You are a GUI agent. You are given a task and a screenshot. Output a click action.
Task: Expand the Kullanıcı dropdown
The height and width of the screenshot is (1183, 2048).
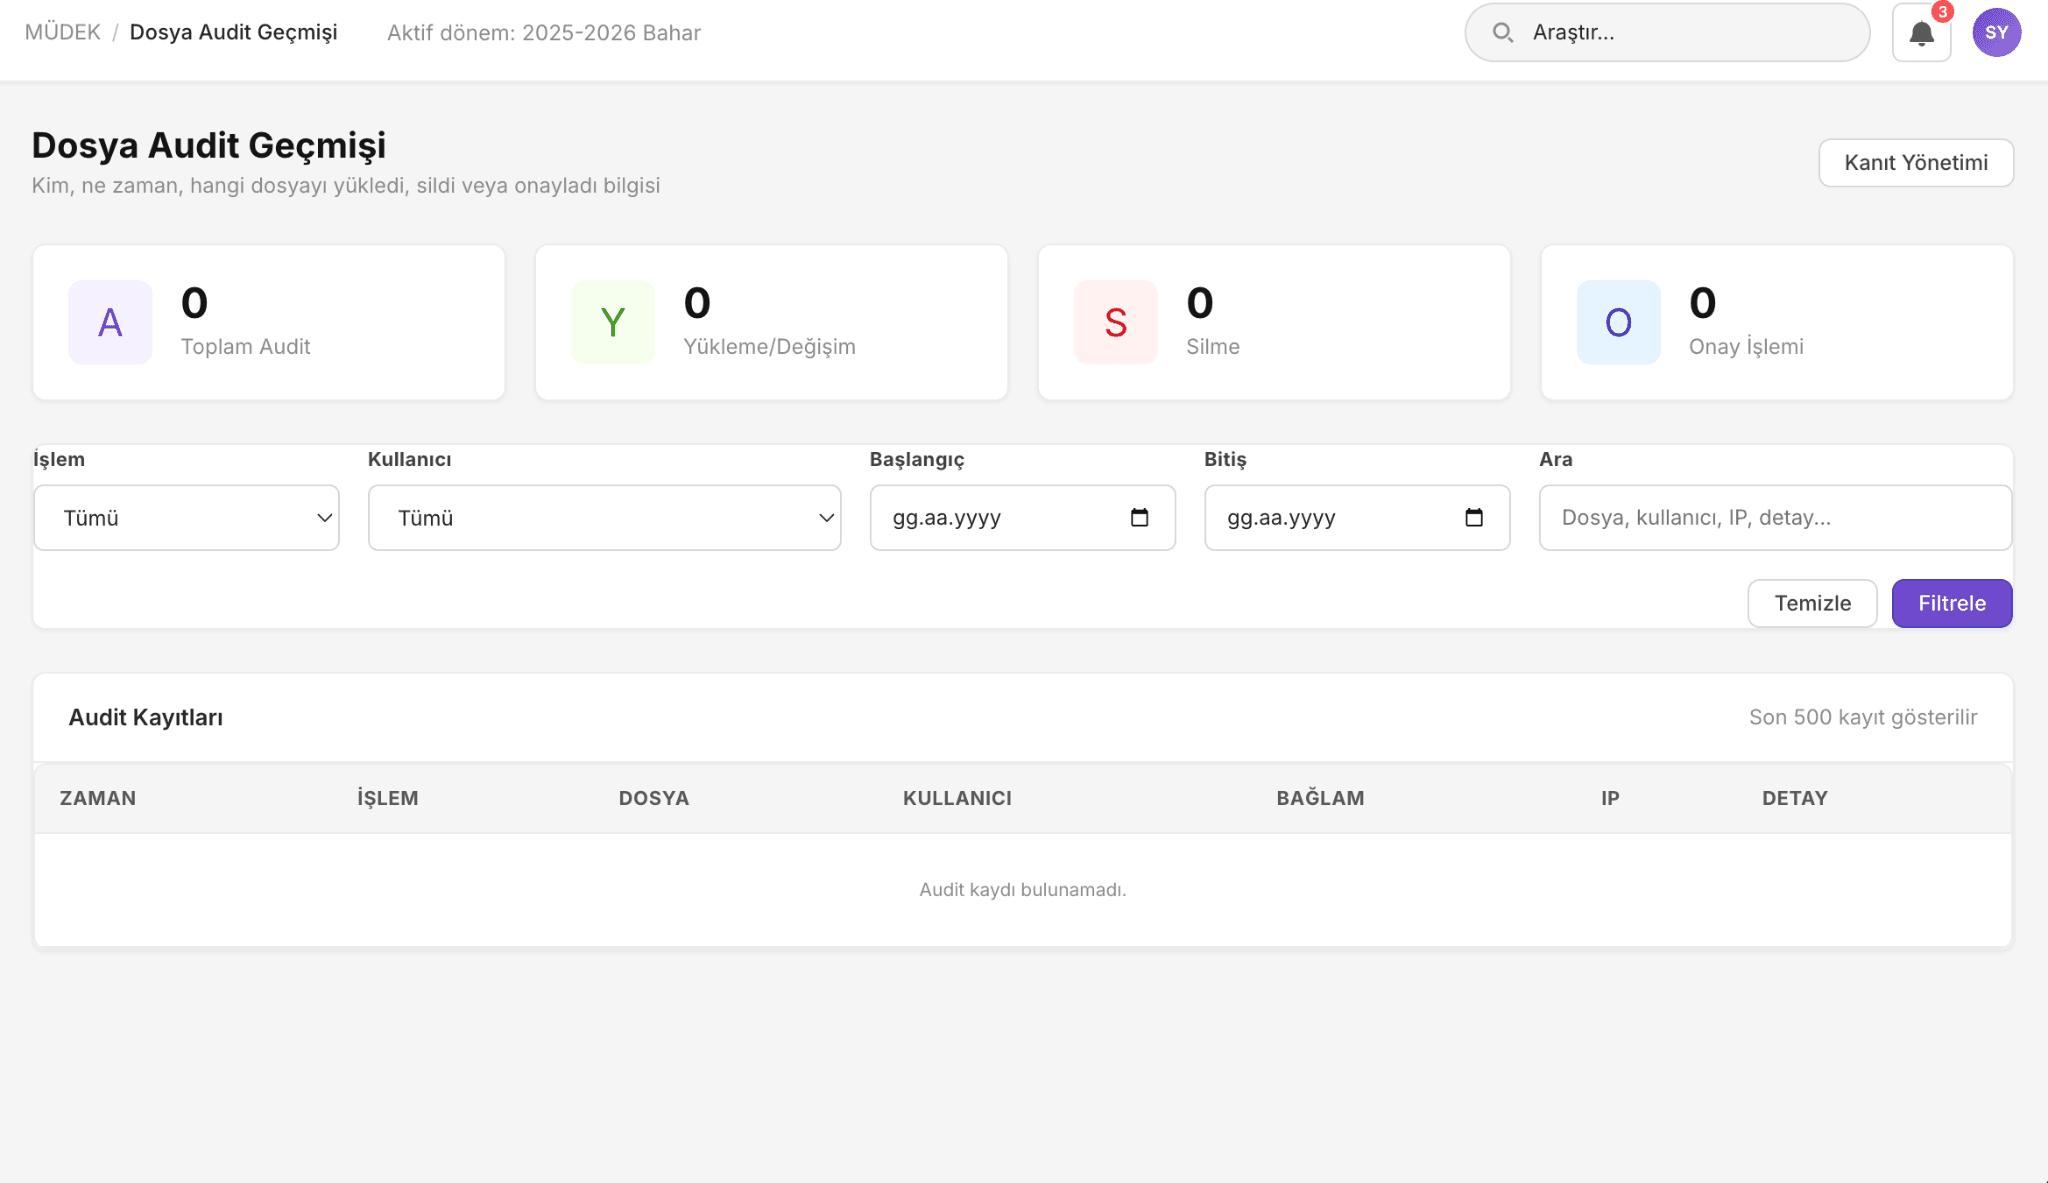[604, 518]
